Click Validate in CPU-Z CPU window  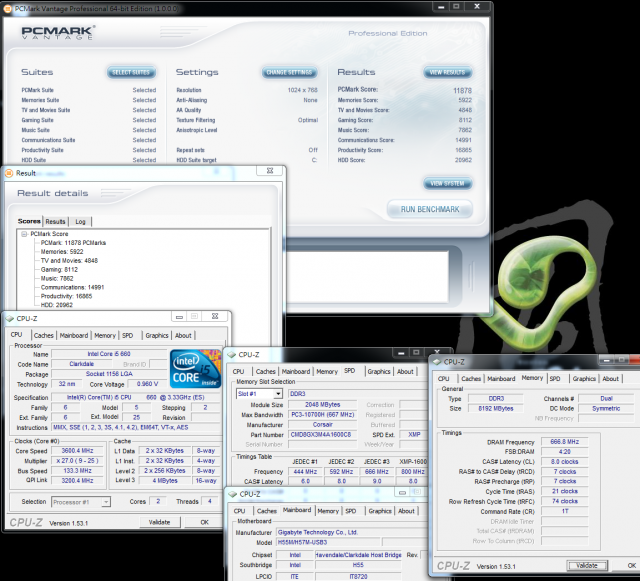click(160, 522)
